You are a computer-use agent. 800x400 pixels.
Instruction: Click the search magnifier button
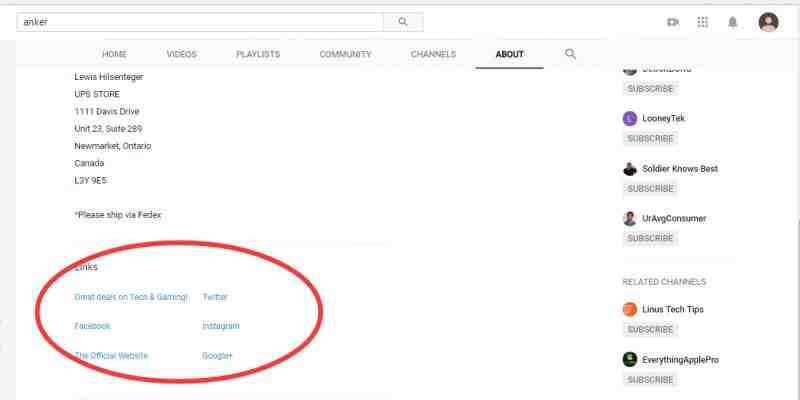click(403, 22)
